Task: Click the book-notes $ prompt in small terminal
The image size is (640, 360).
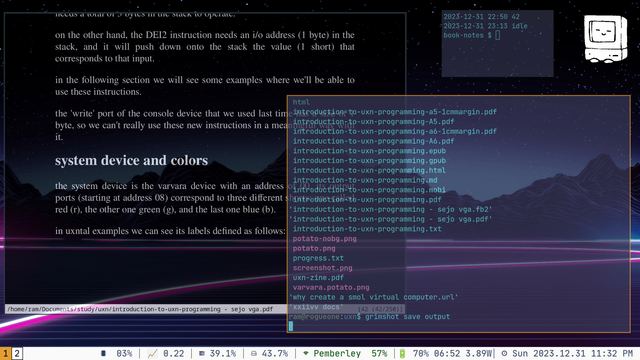Action: (468, 36)
